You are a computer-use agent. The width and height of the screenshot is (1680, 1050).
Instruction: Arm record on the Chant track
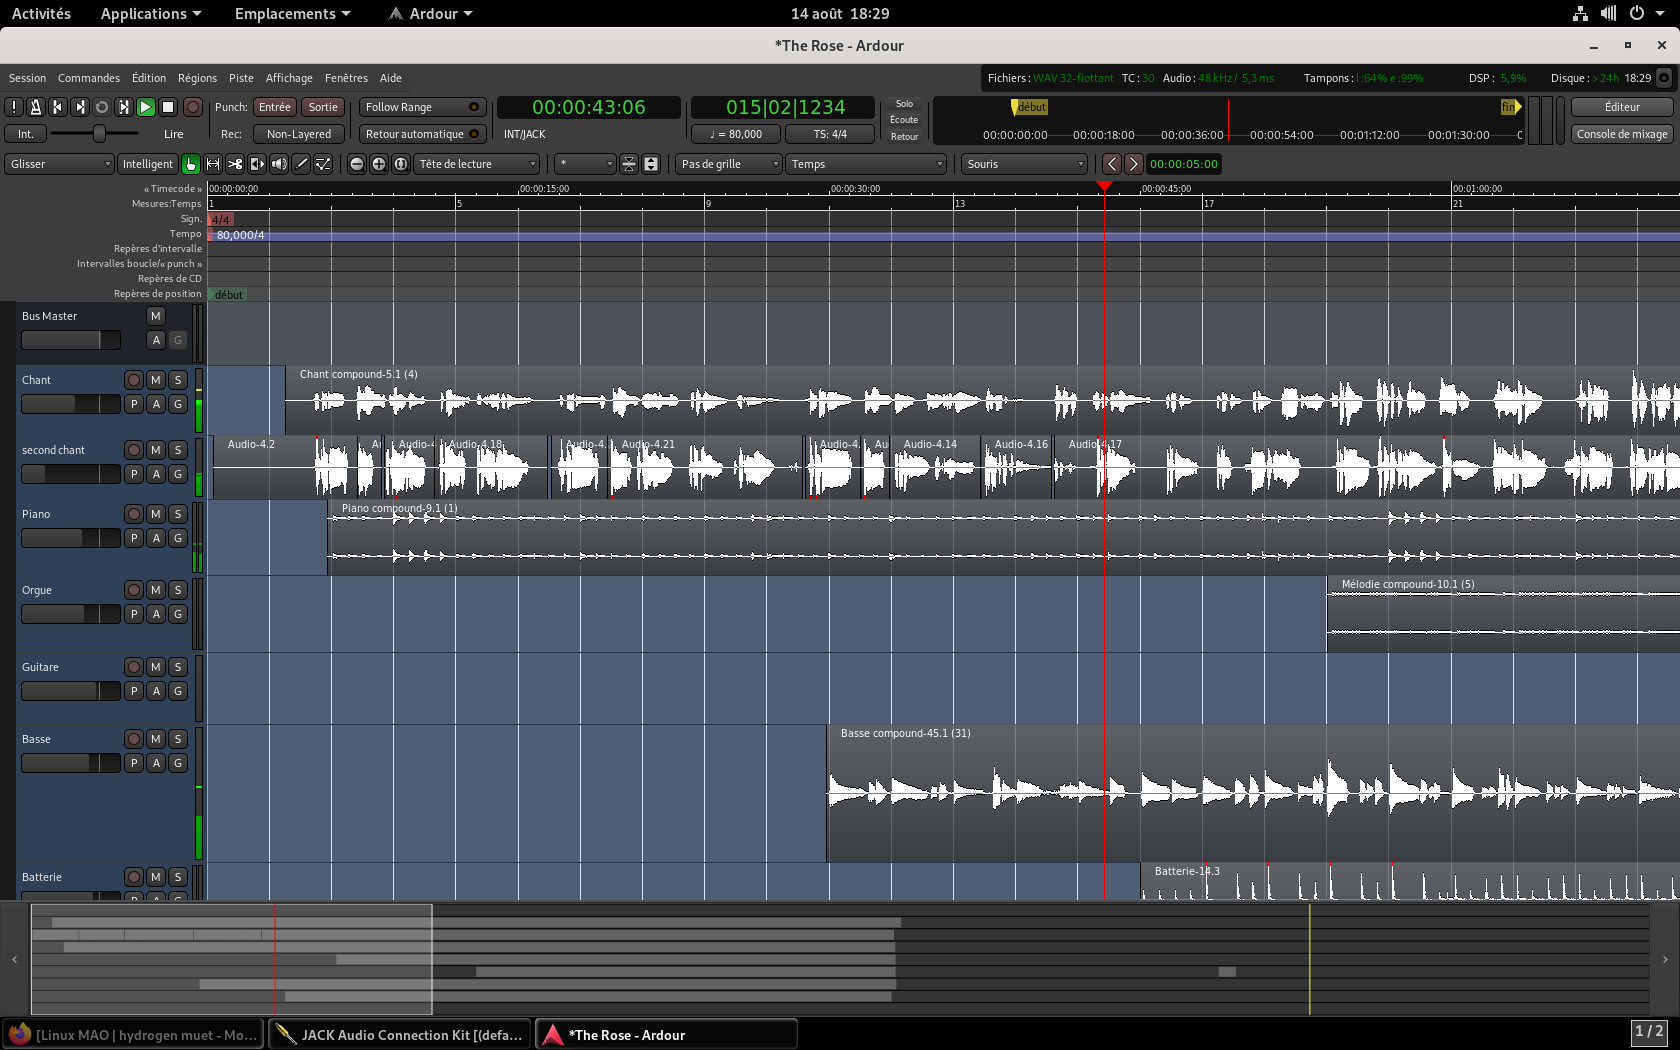[x=134, y=380]
